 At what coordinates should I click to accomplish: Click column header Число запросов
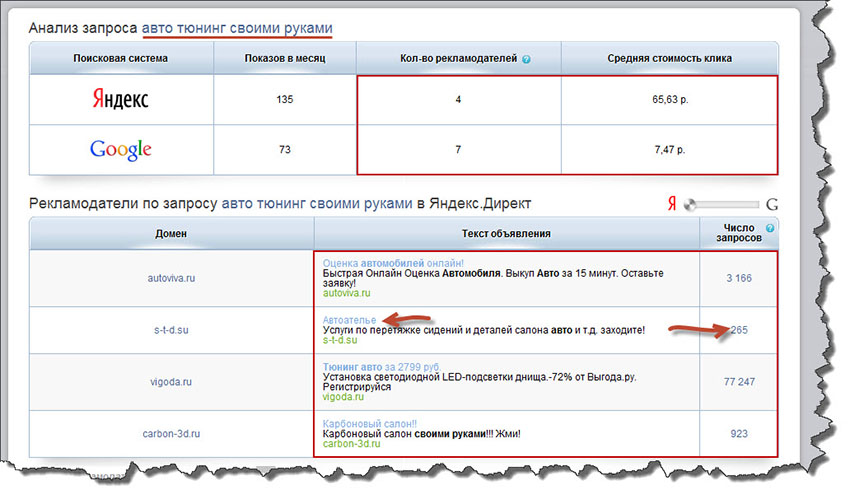point(739,233)
